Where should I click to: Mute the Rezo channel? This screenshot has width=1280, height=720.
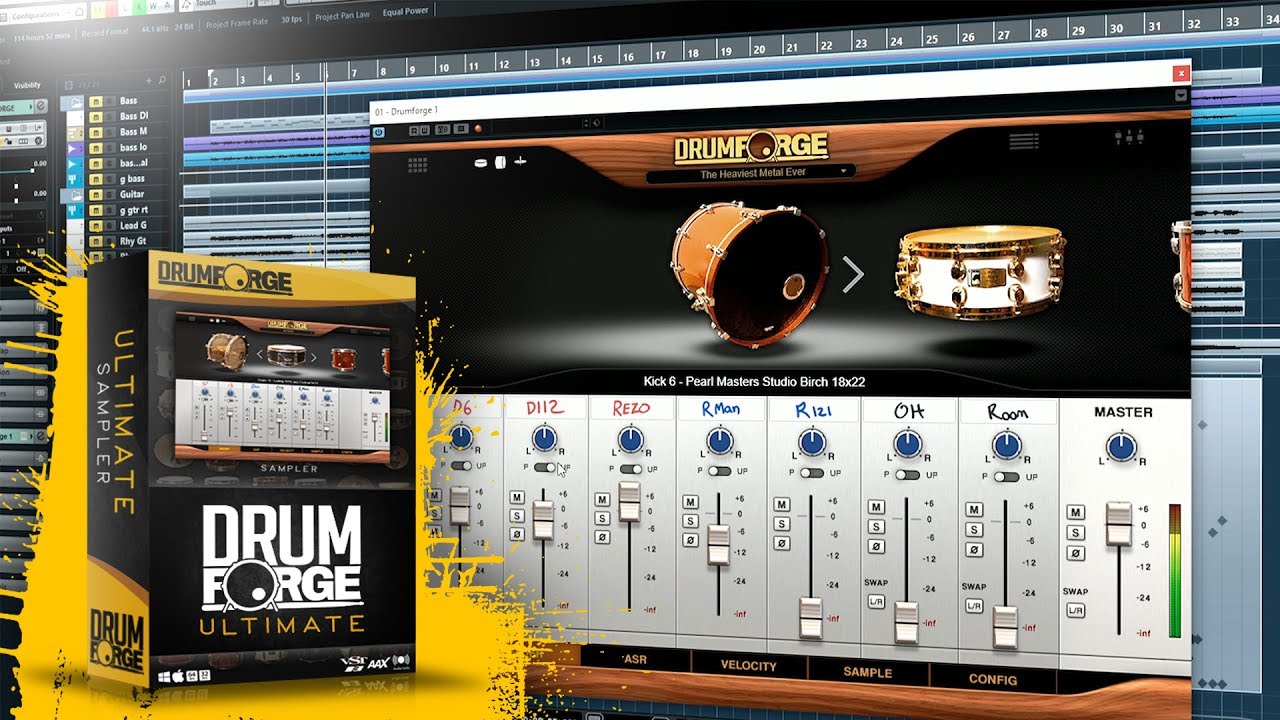603,500
